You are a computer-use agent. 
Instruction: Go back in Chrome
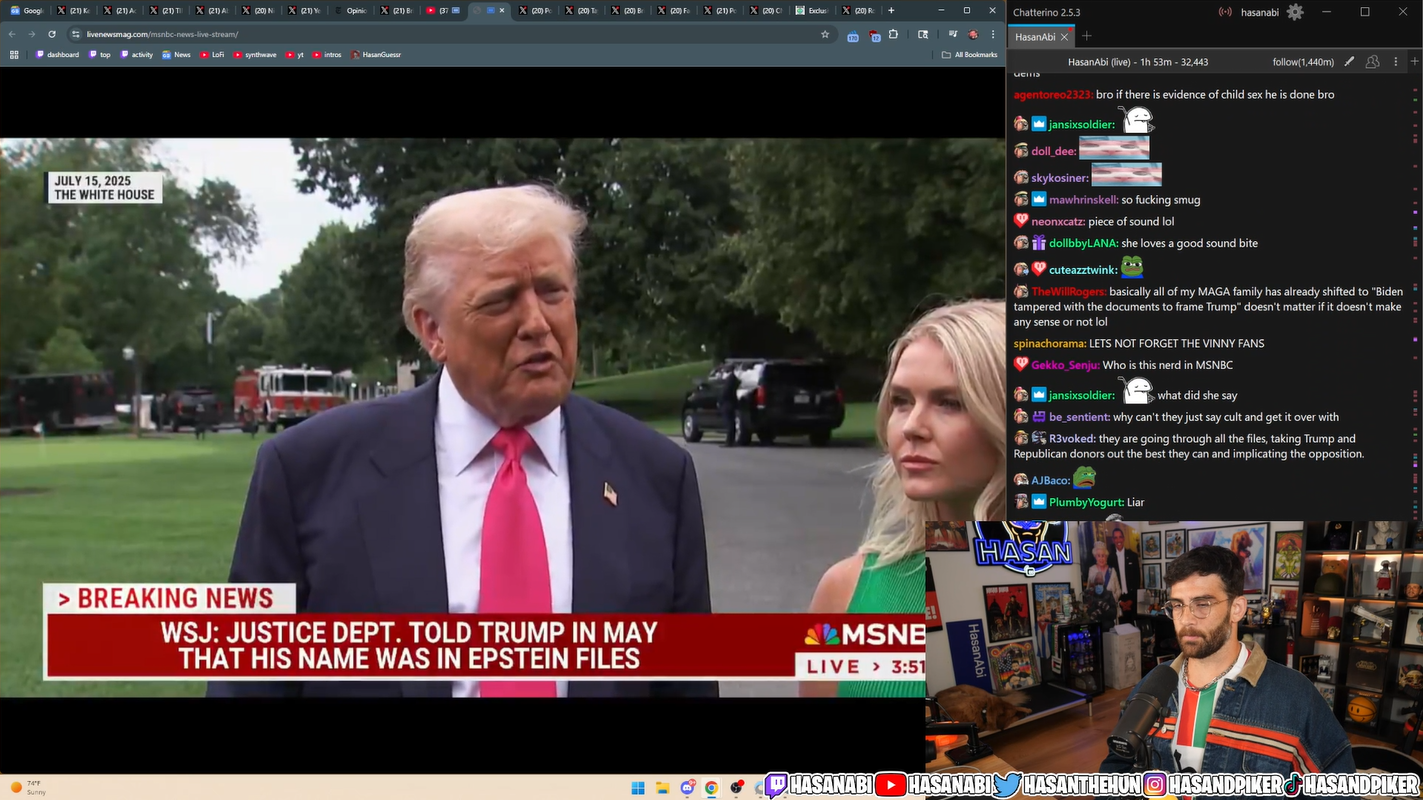click(x=12, y=34)
